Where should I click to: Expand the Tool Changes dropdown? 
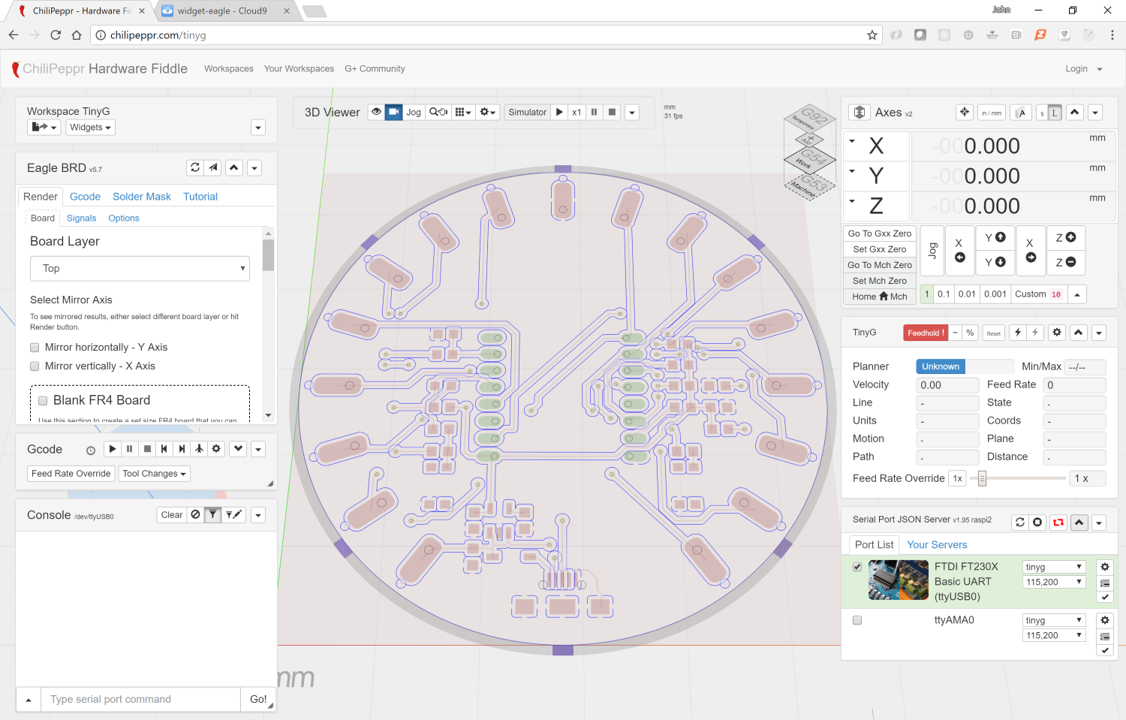(154, 474)
